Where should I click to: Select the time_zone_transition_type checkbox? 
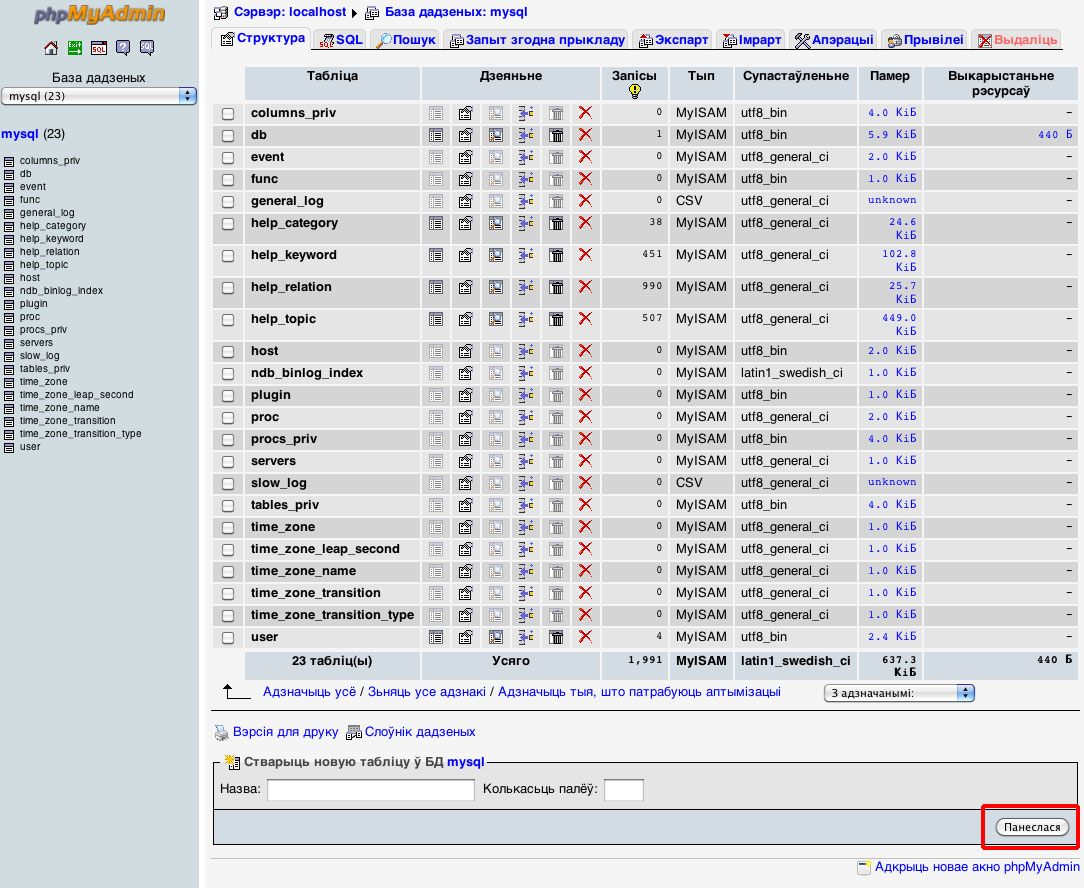point(228,616)
